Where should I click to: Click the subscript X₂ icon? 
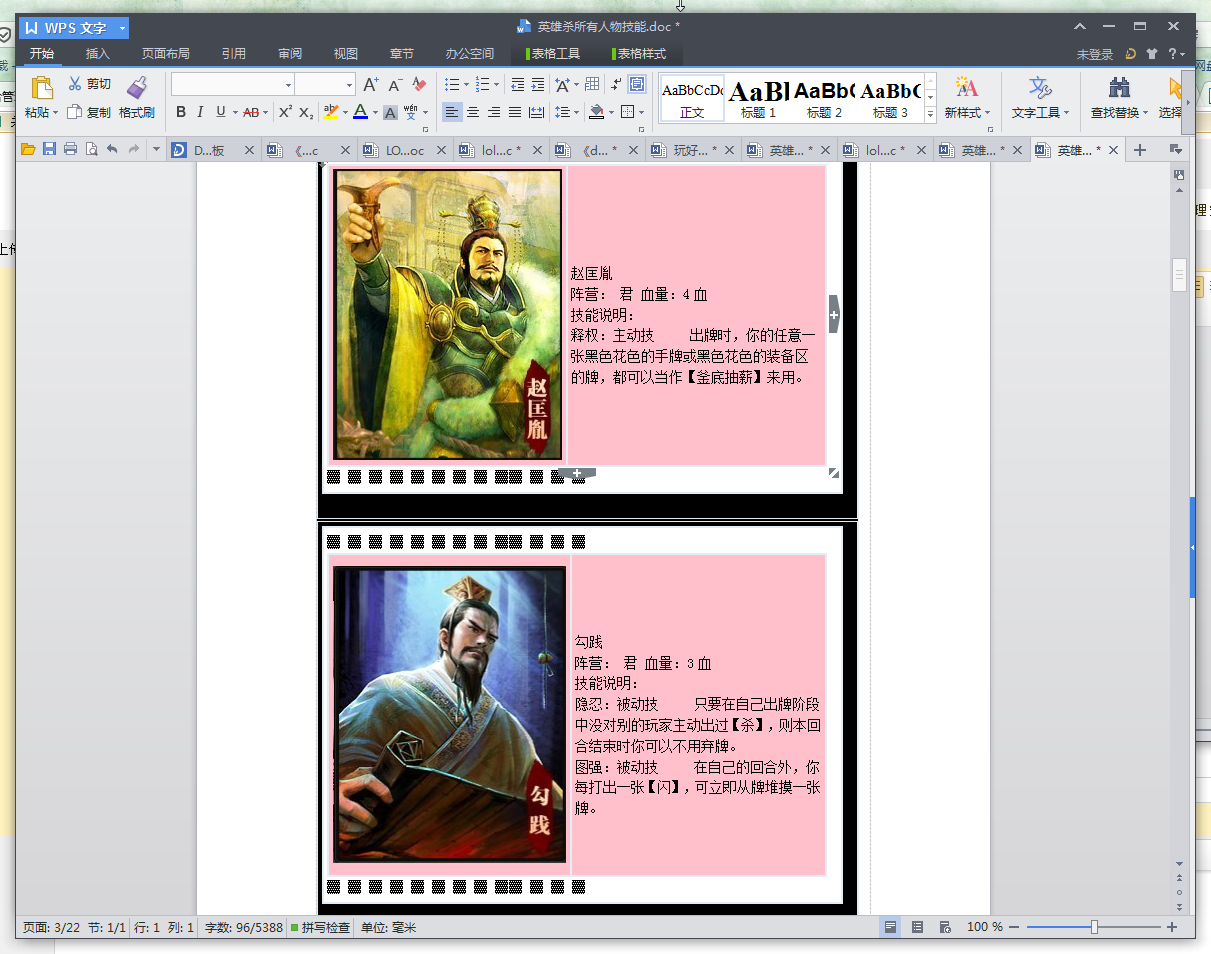coord(306,112)
